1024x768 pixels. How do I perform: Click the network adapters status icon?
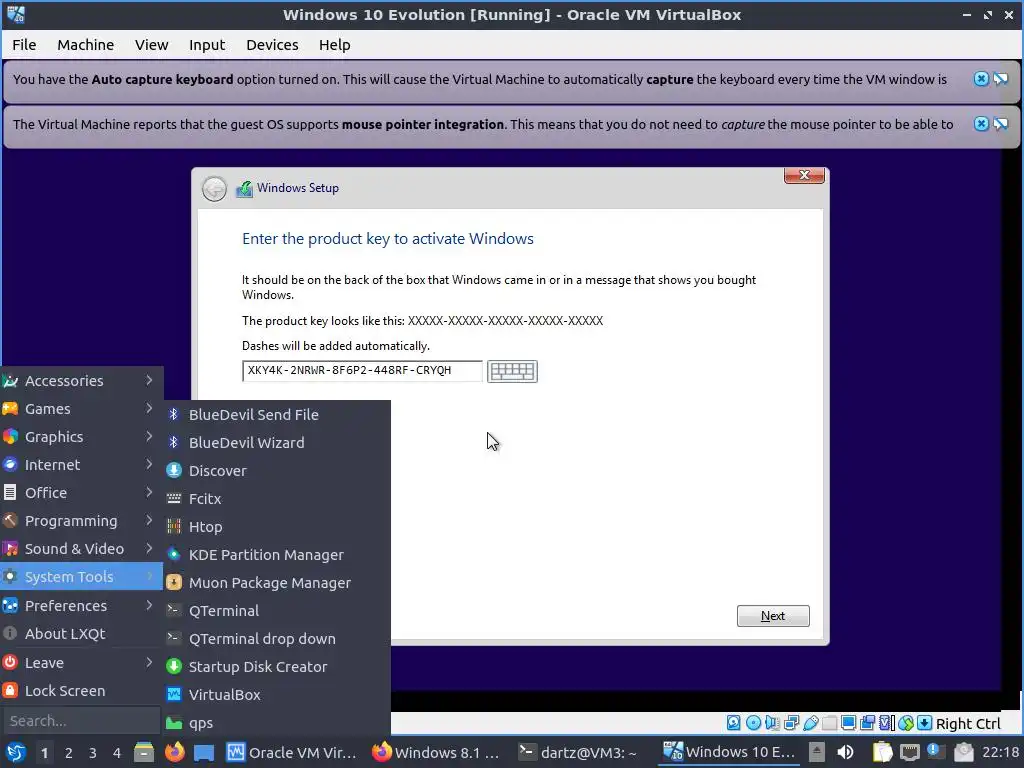[x=791, y=723]
